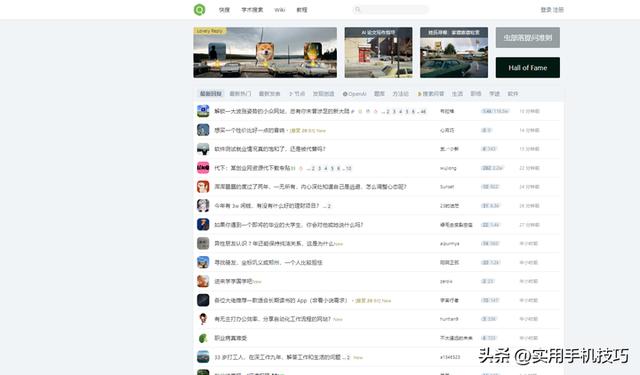The image size is (640, 375).
Task: Select the 软件 tab at the row end
Action: click(x=513, y=94)
